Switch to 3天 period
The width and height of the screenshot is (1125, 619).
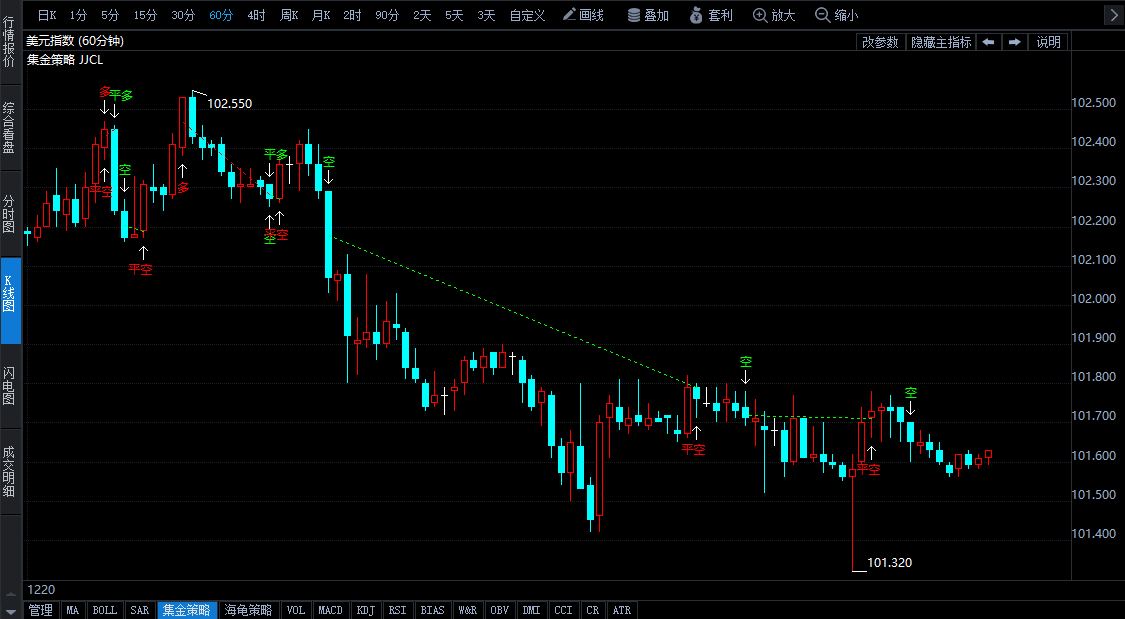click(486, 15)
